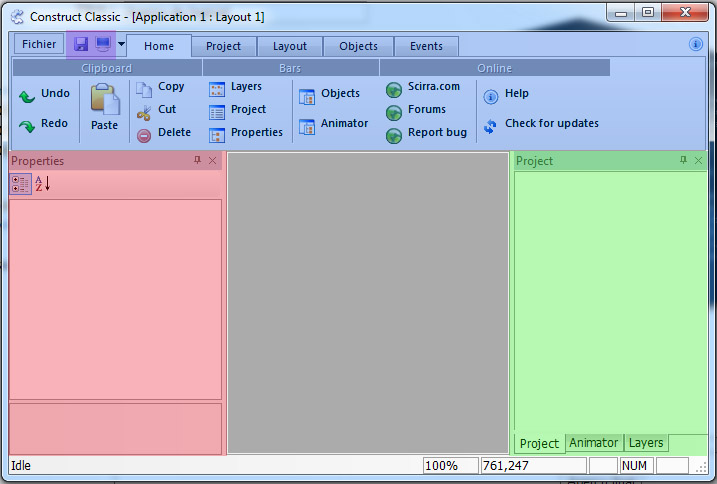This screenshot has width=717, height=484.
Task: Switch to the Events ribbon tab
Action: [x=426, y=46]
